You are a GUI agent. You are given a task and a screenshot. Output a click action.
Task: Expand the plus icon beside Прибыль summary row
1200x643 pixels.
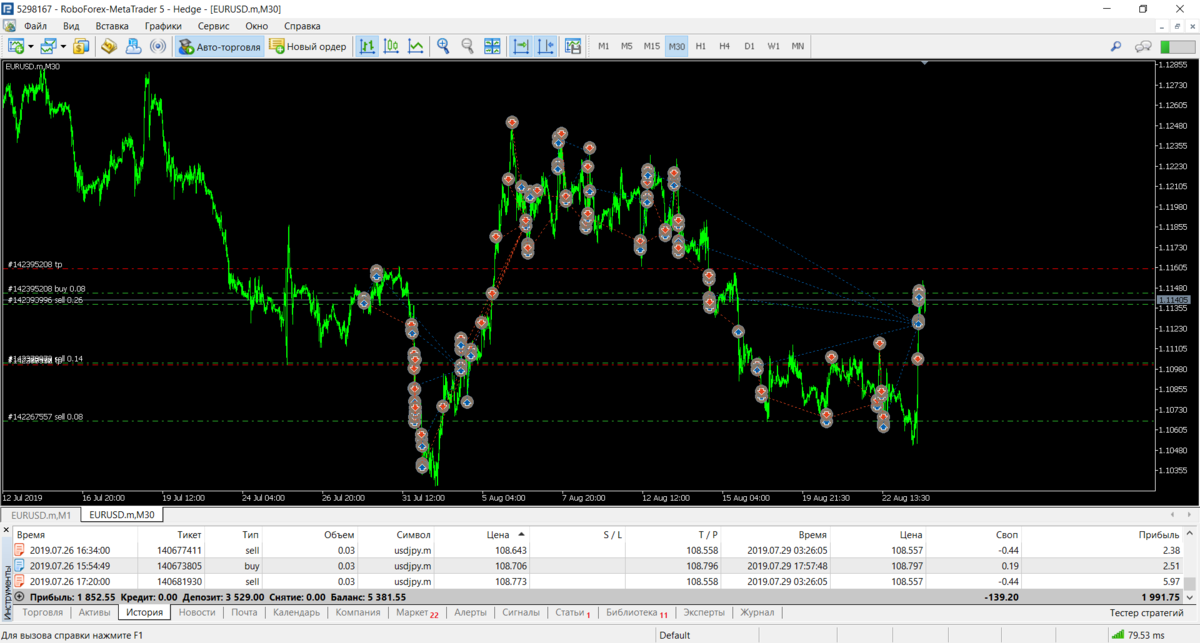(19, 597)
